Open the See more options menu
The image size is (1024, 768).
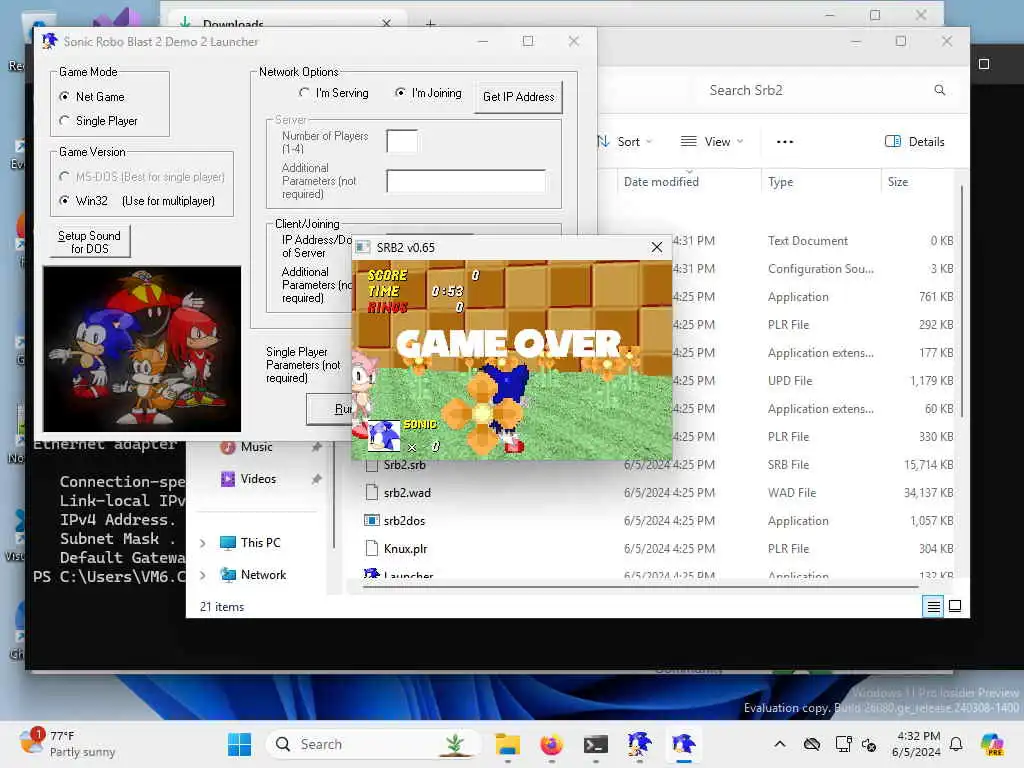(x=784, y=142)
